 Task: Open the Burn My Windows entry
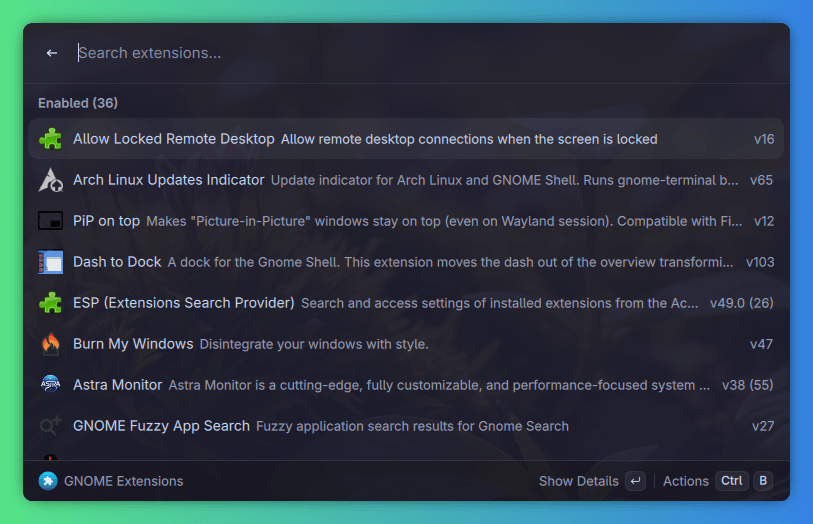406,344
